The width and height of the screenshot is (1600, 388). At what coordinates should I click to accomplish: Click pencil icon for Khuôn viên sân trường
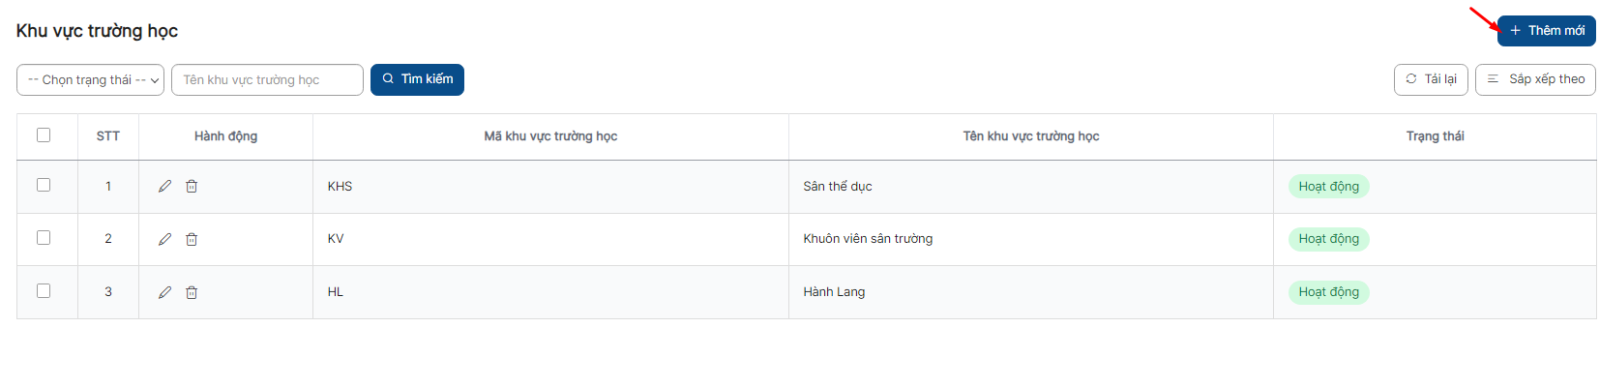tap(165, 239)
